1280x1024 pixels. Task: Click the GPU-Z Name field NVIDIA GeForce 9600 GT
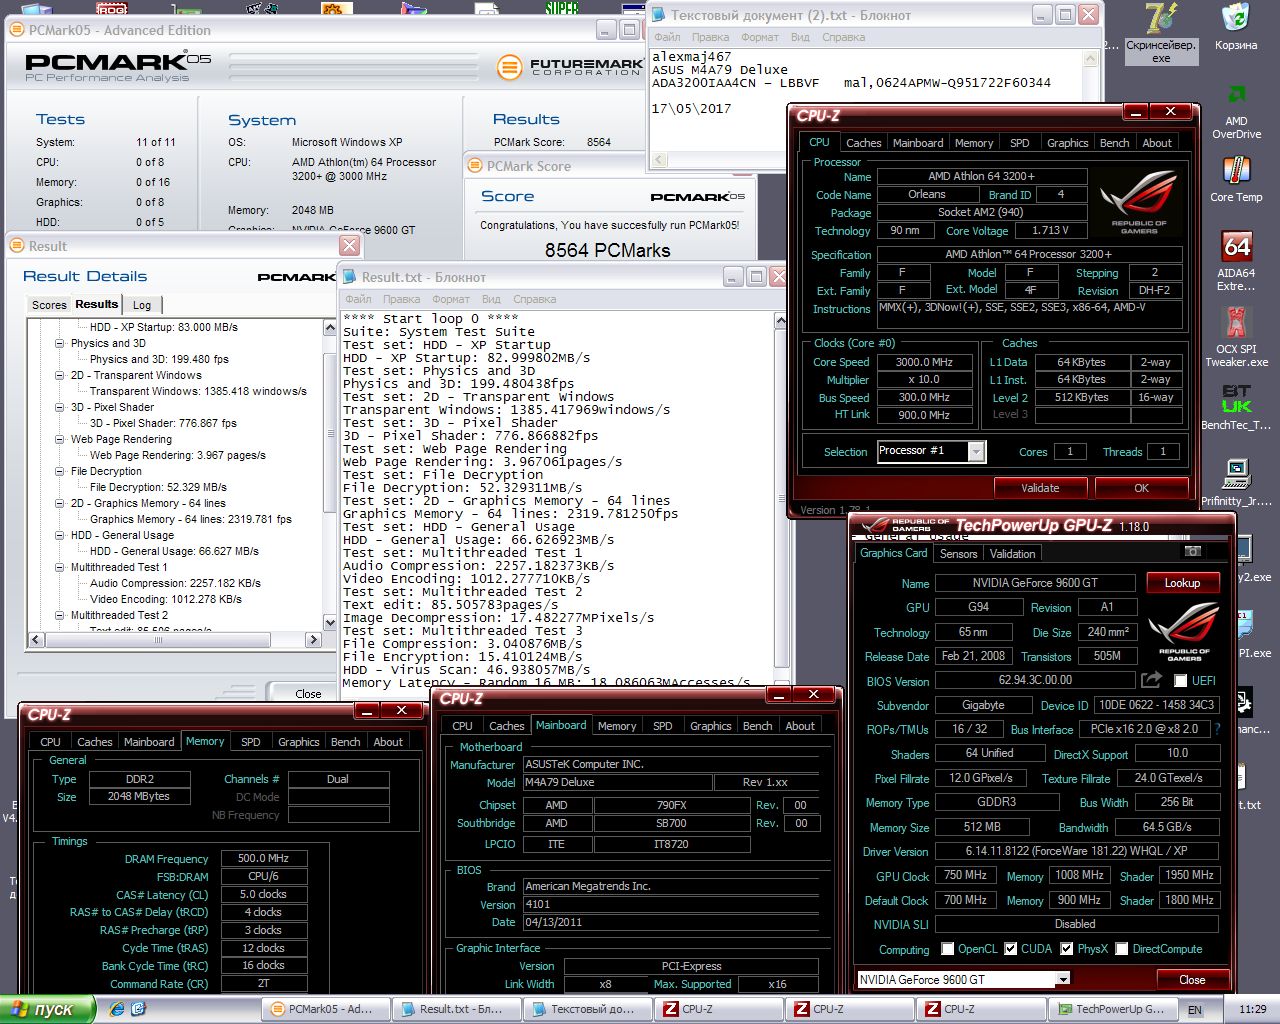tap(1034, 583)
